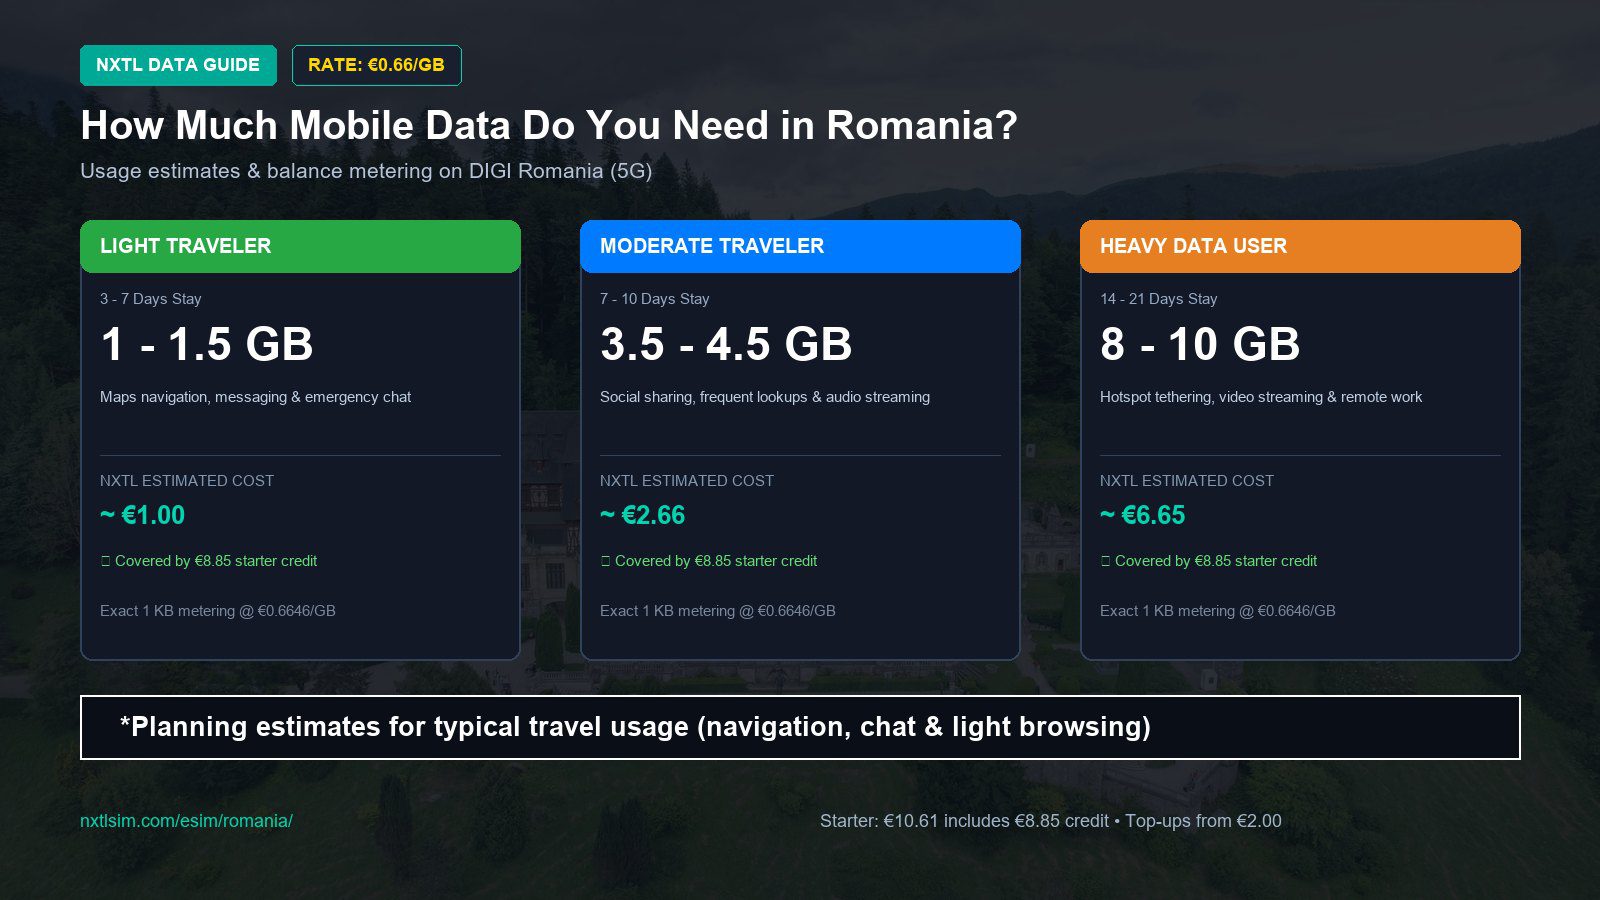This screenshot has width=1600, height=900.
Task: Click starter credit note in Heavy Data User card
Action: 1209,561
